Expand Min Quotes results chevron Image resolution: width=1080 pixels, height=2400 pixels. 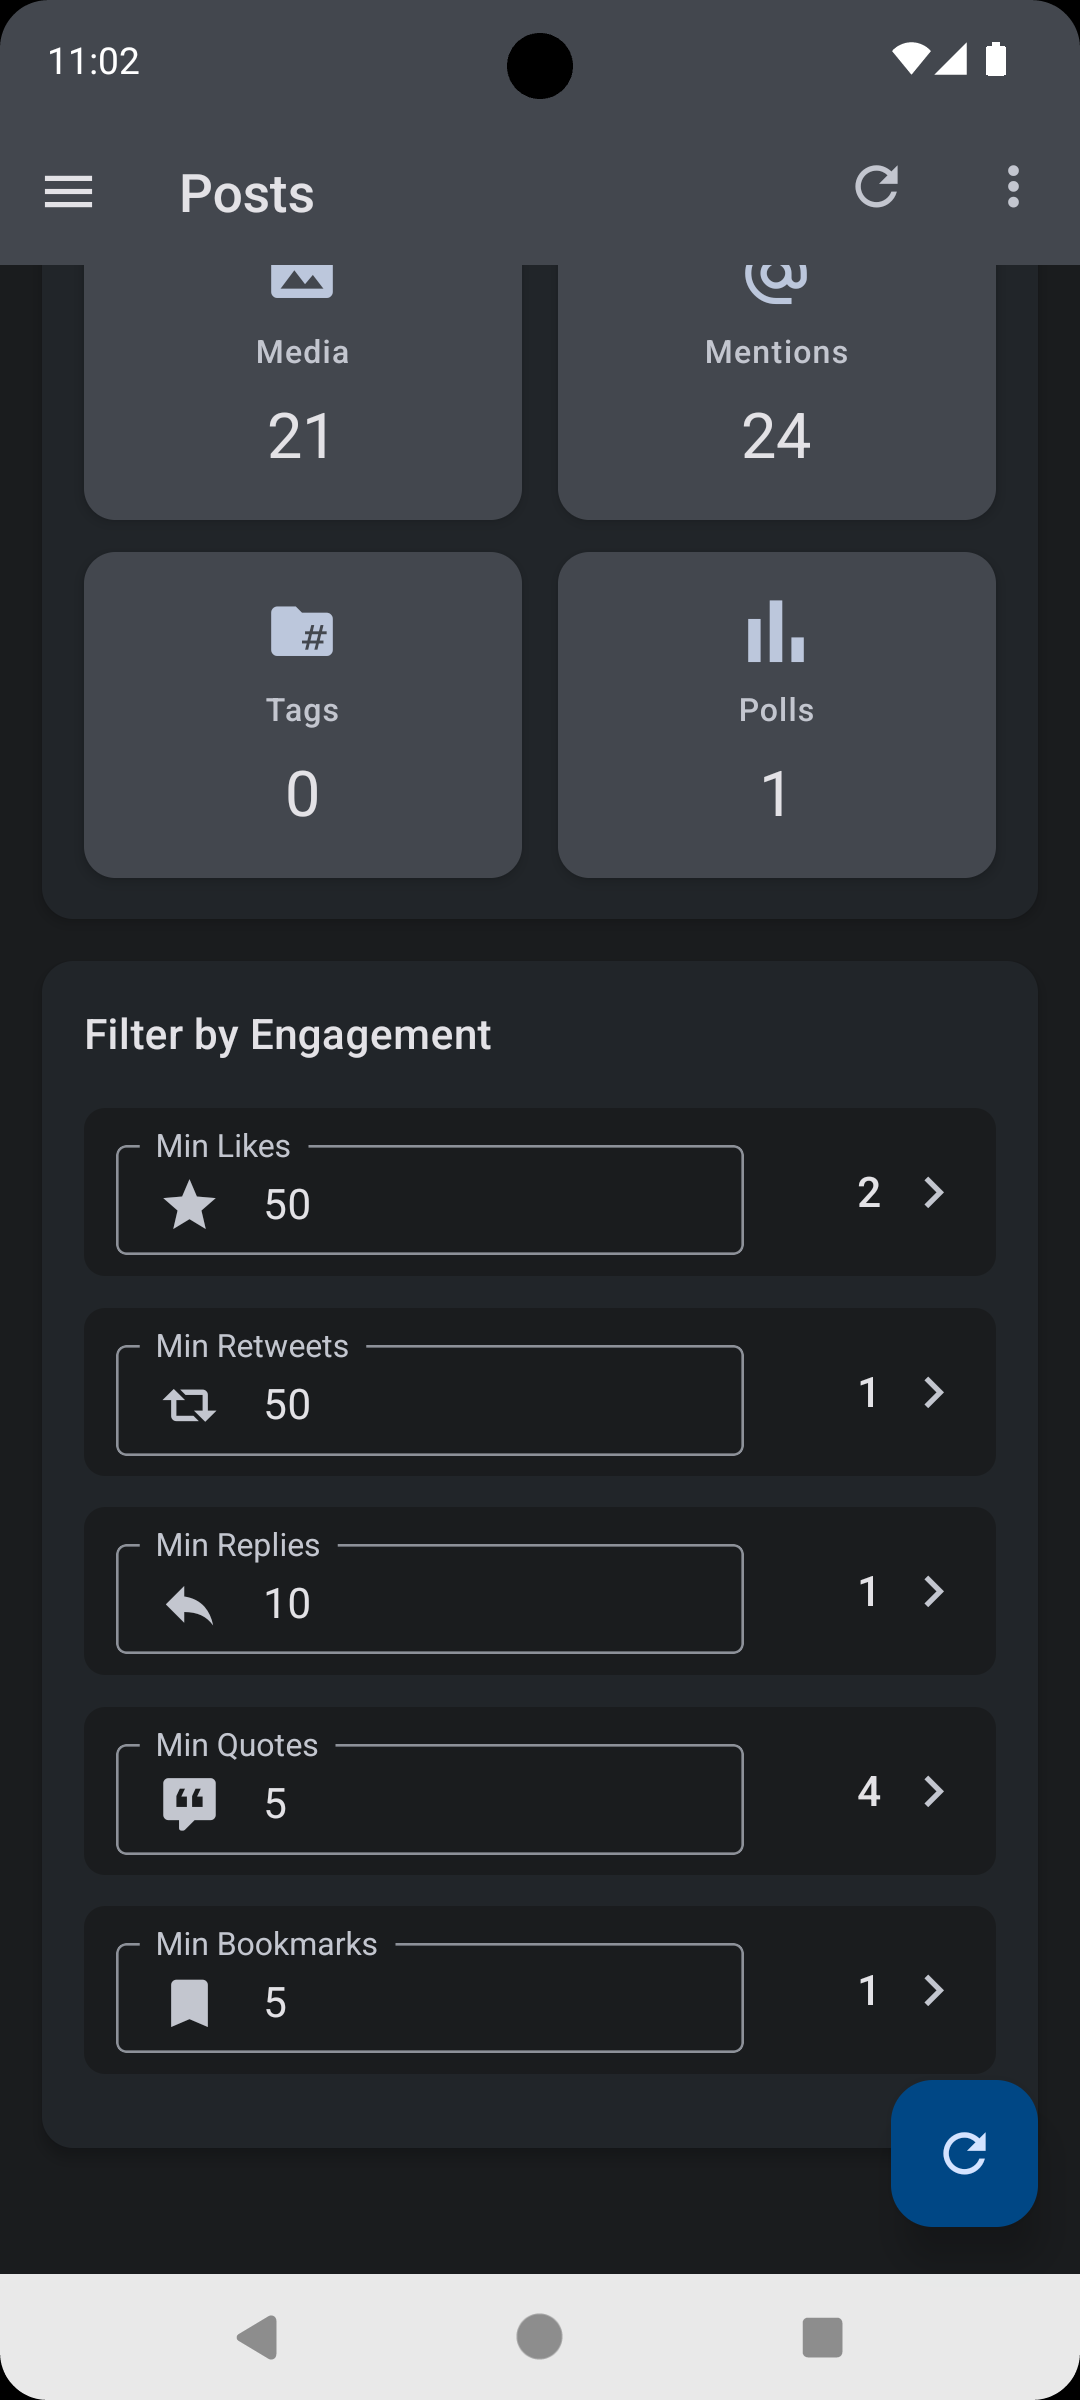click(933, 1791)
